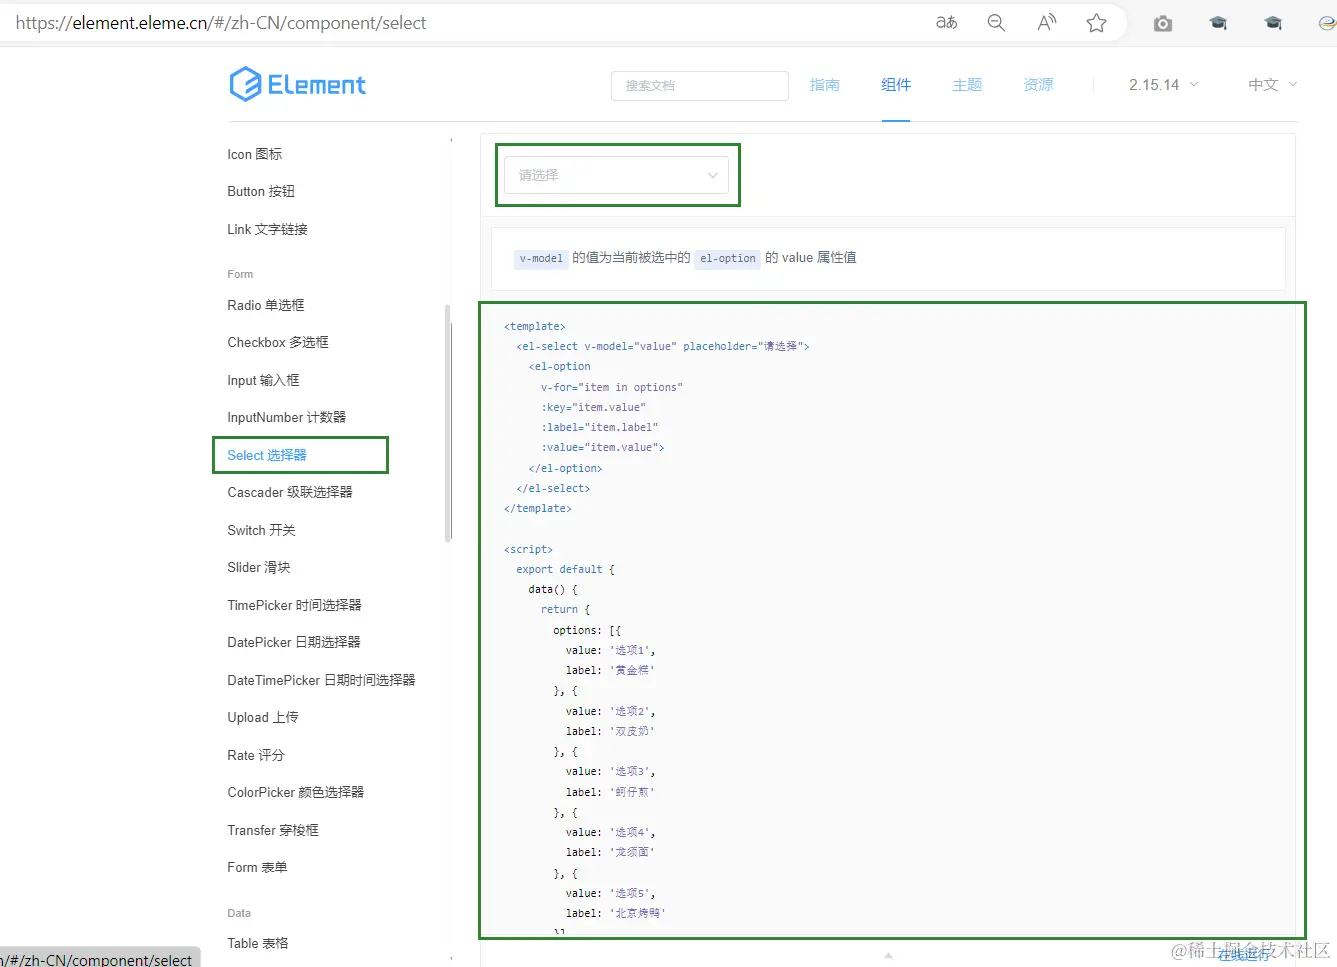
Task: Click the graduation cap icon beside the camera
Action: coord(1218,23)
